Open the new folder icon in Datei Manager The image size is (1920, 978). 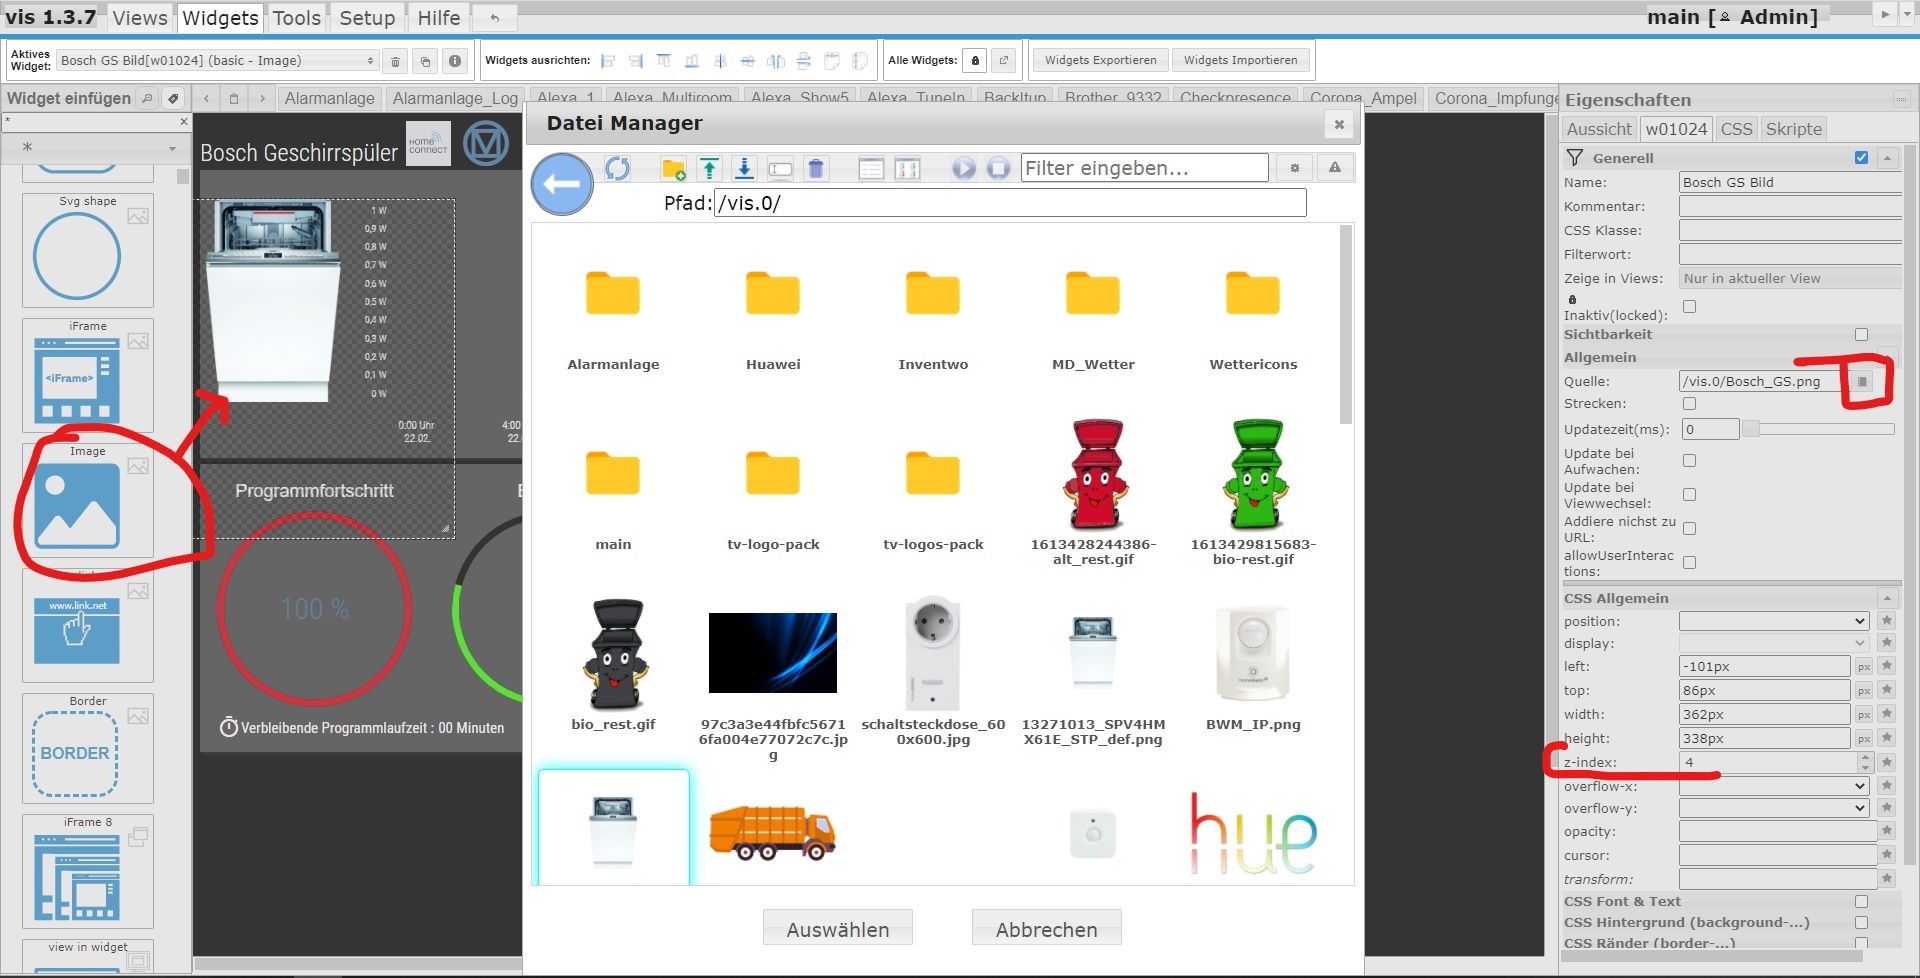674,168
